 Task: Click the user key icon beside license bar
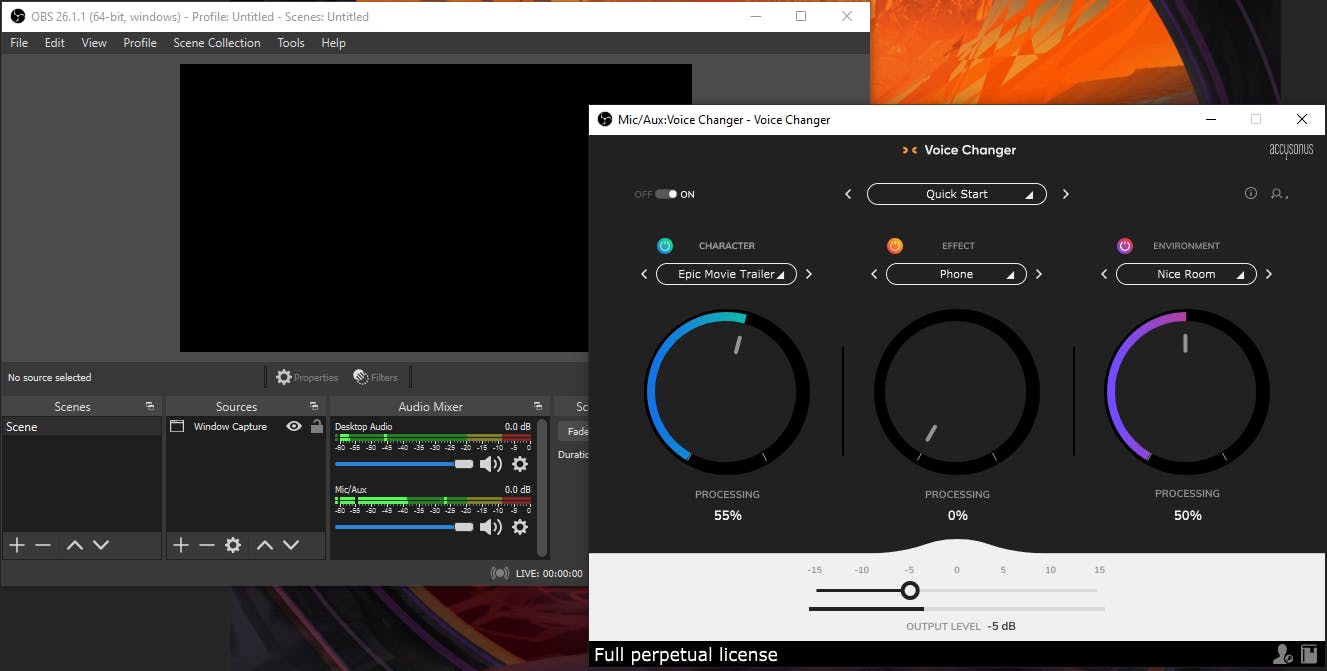(1284, 655)
